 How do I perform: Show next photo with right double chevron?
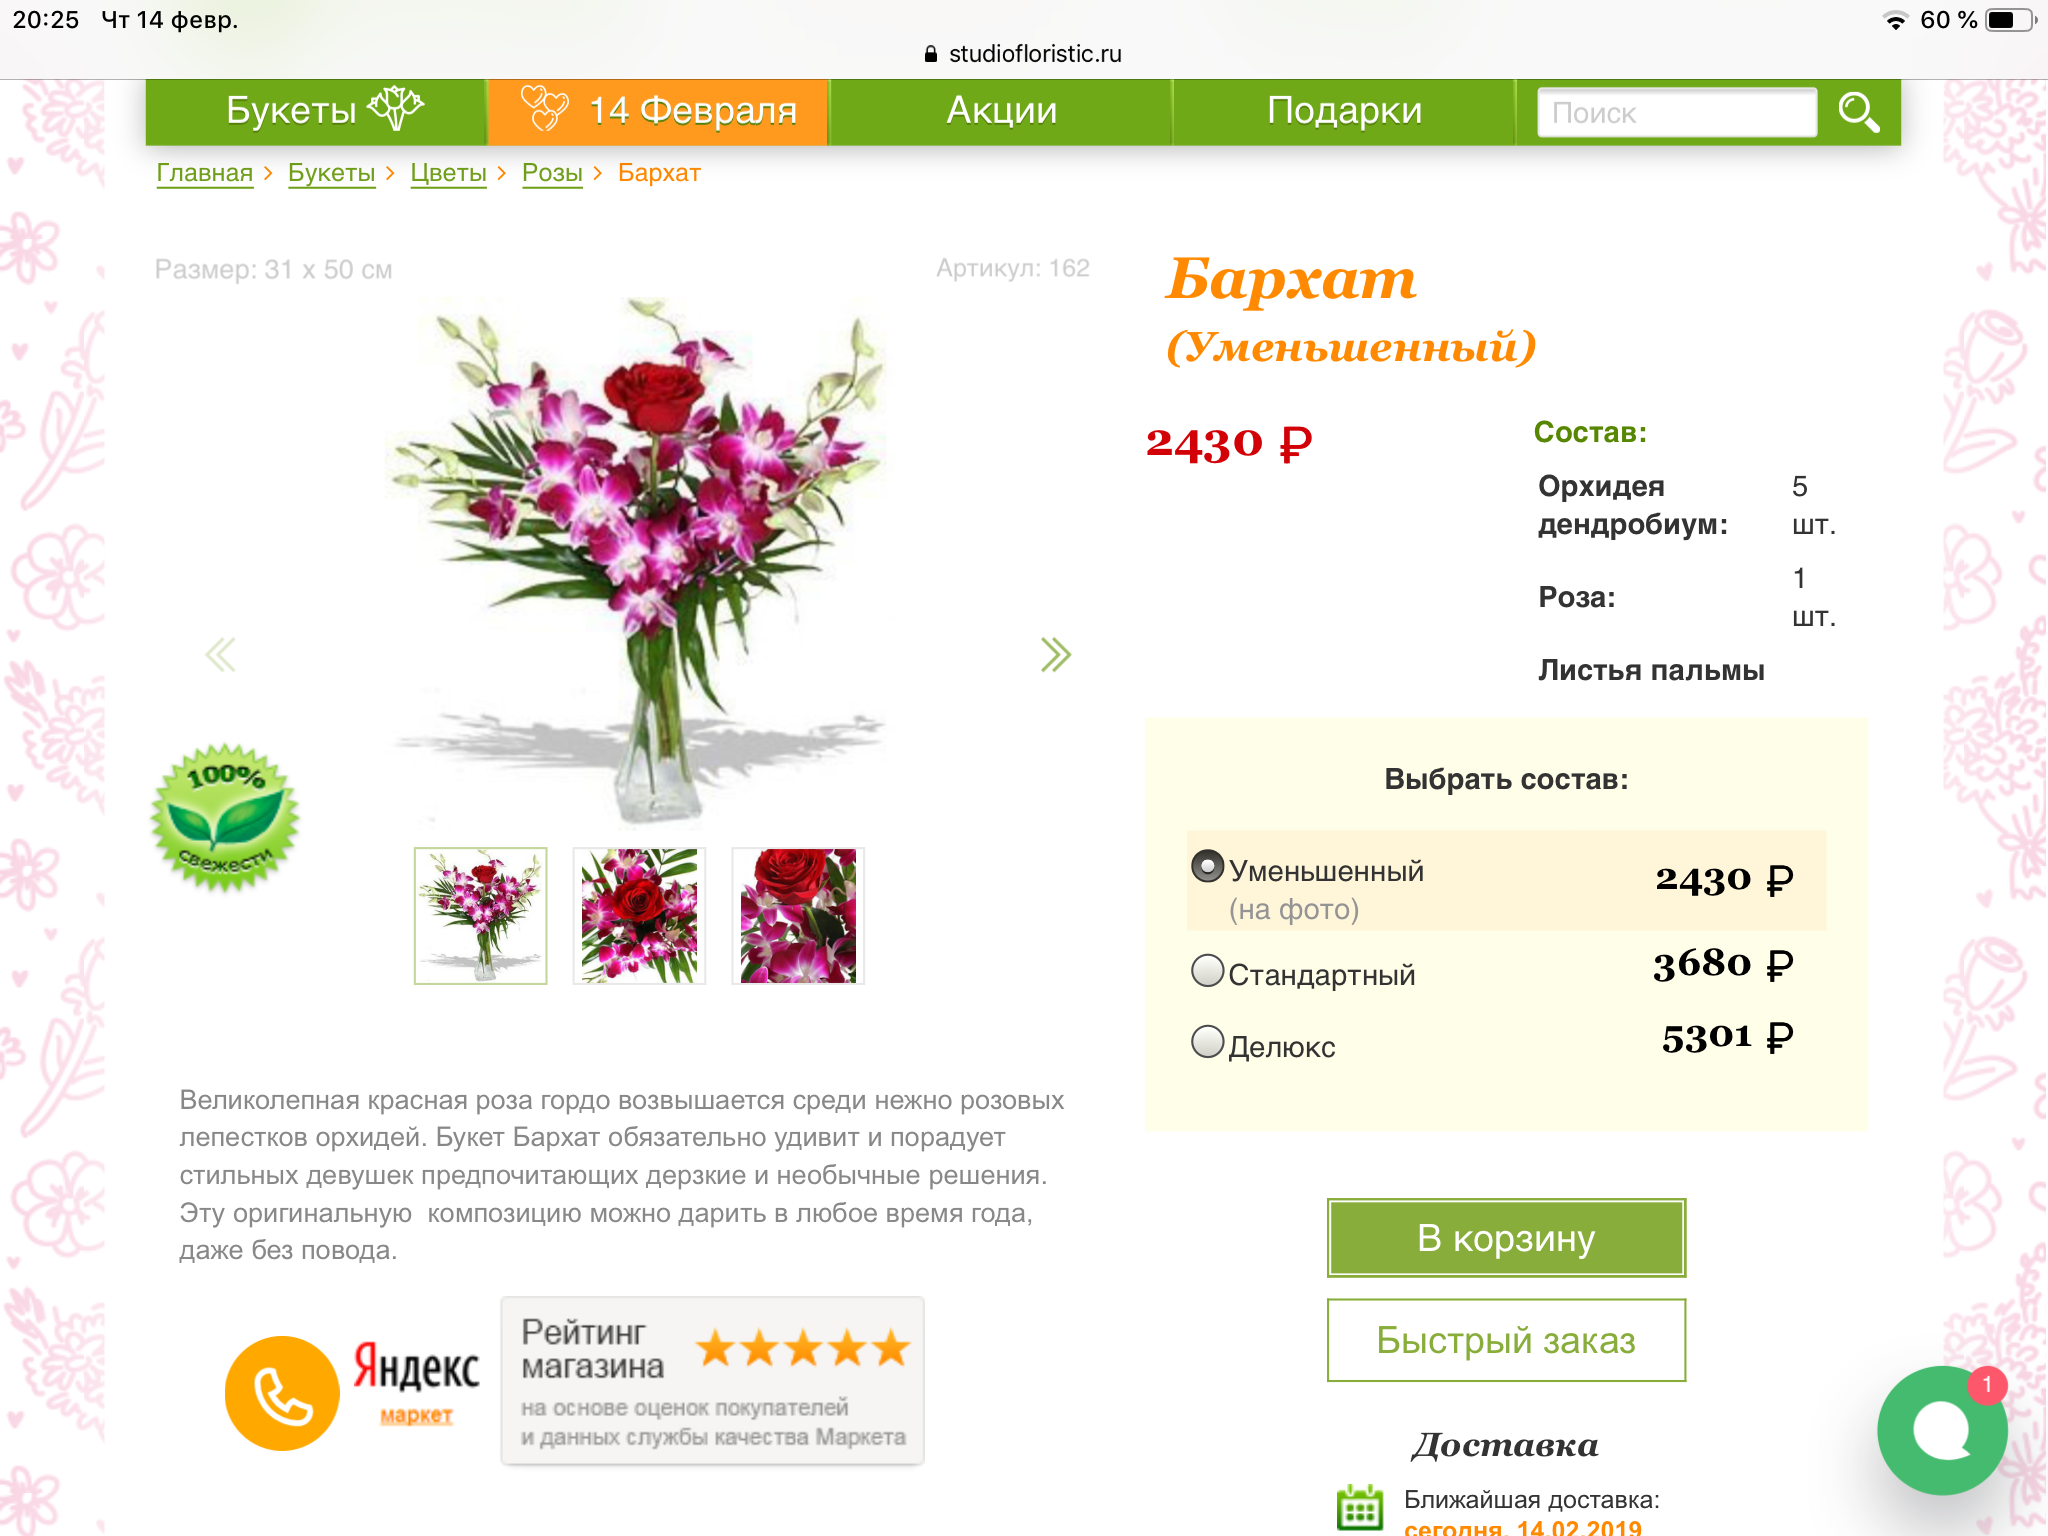pos(1055,655)
